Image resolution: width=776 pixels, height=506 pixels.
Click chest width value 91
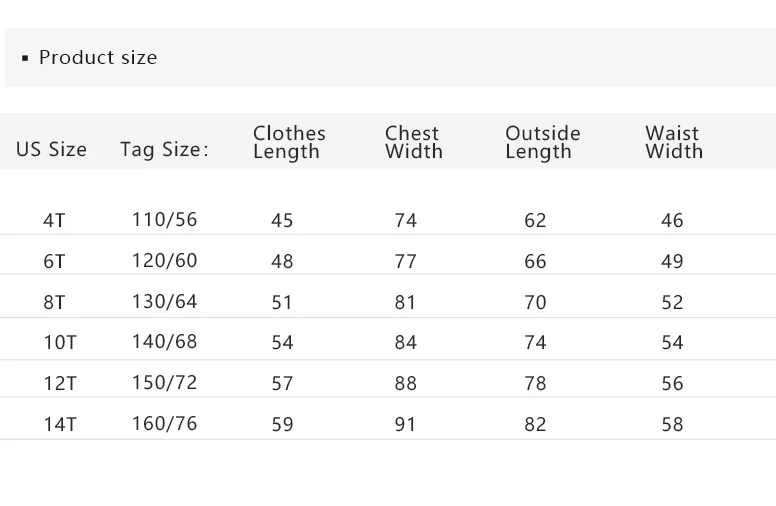coord(405,425)
